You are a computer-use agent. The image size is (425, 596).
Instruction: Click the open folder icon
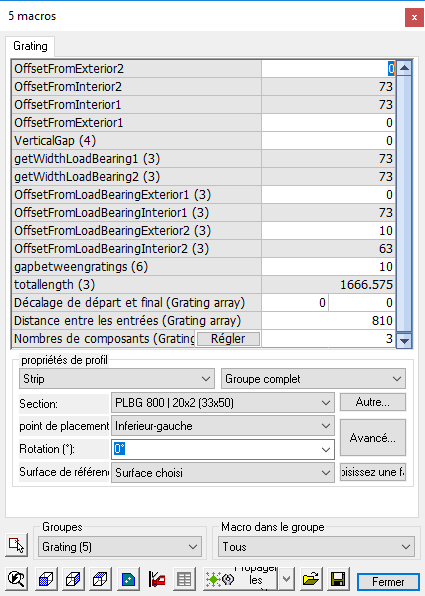tap(311, 579)
